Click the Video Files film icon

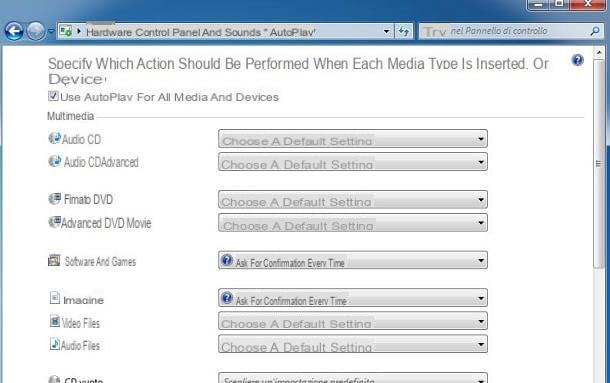click(54, 322)
